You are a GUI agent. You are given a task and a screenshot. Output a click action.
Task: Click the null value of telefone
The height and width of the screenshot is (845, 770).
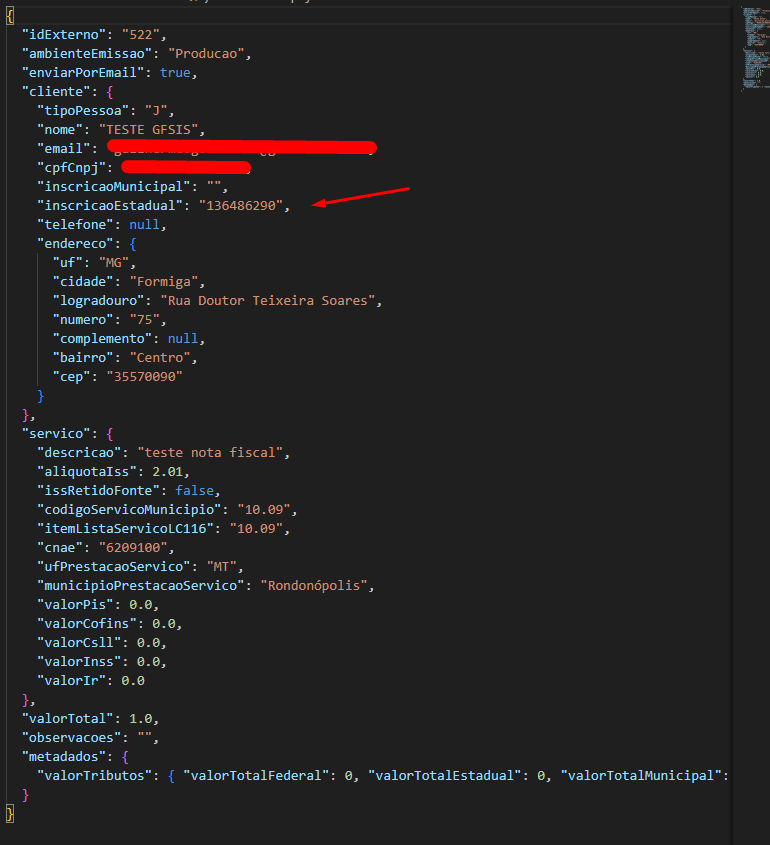pos(145,225)
